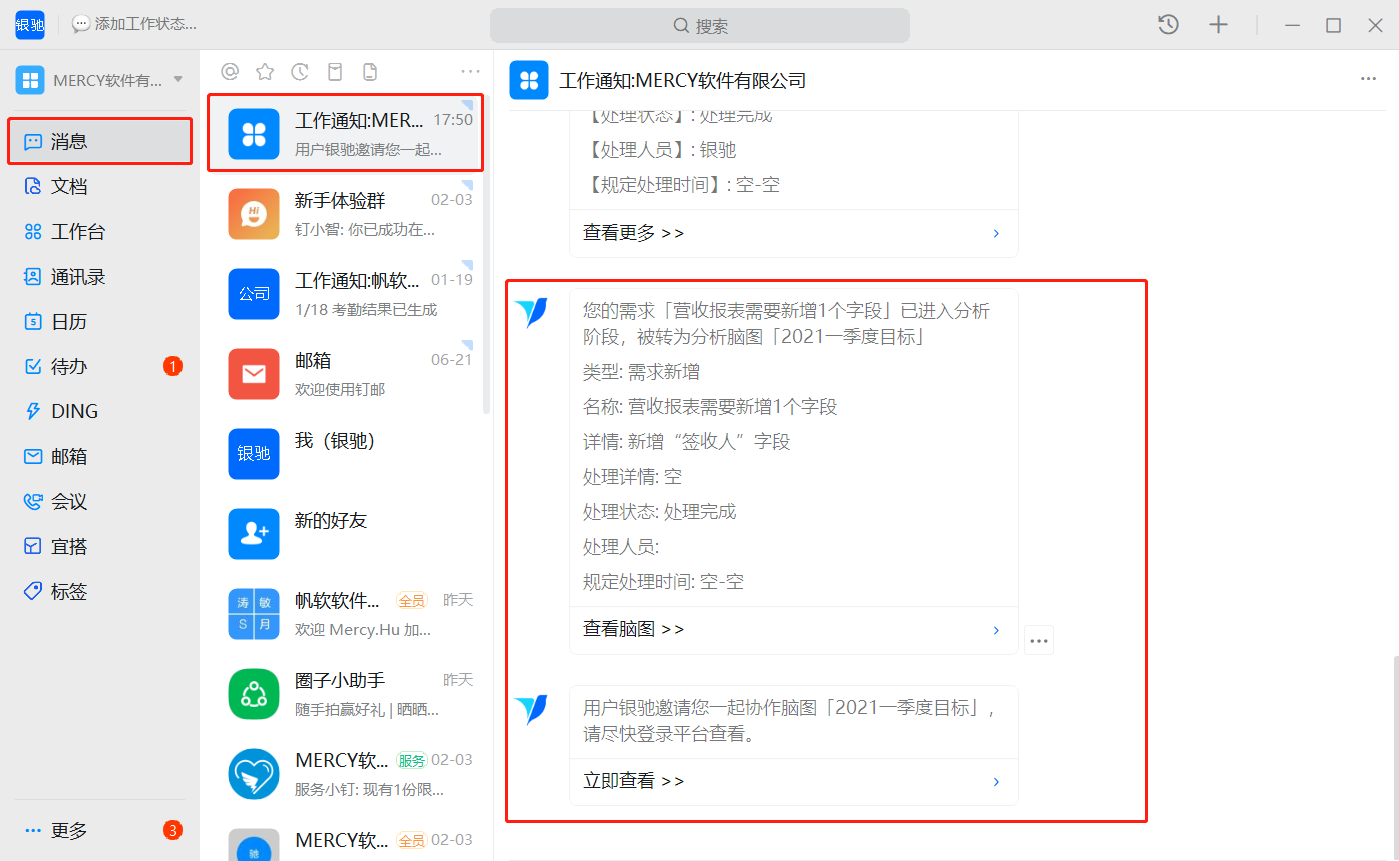Click the blue 公司 avatar icon
Screen dimensions: 1399x861
tap(254, 294)
